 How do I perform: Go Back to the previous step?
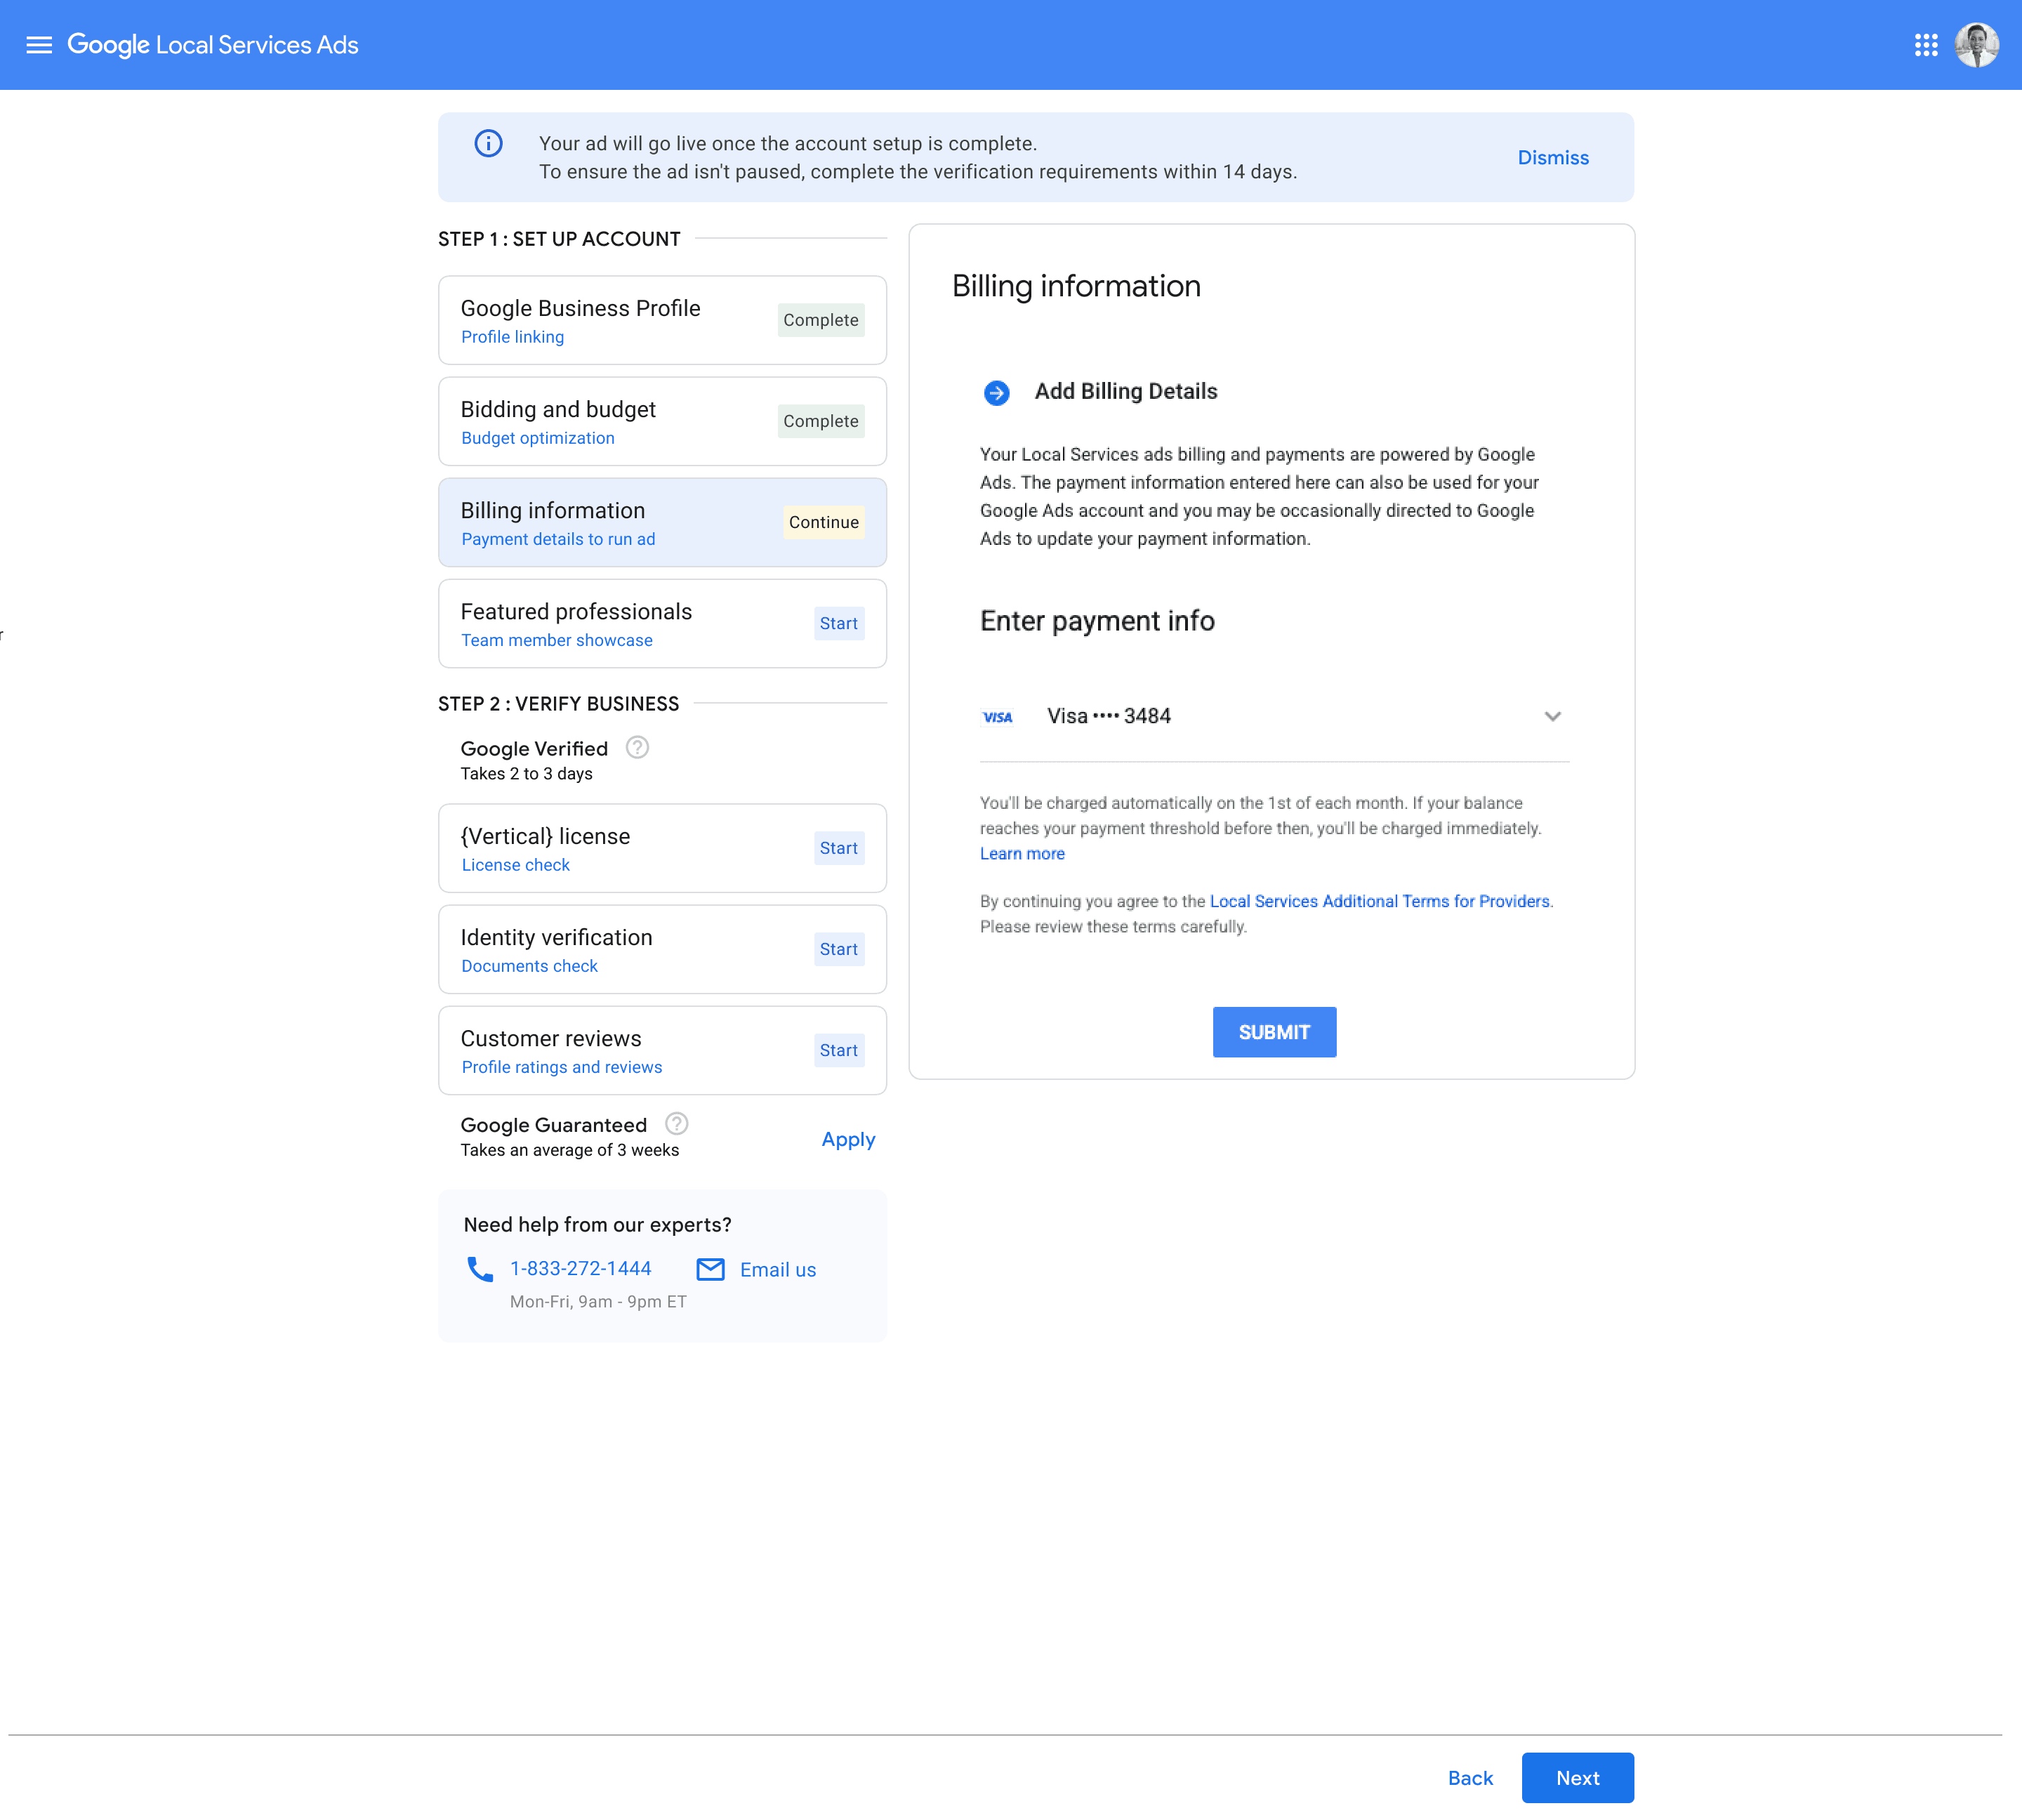tap(1470, 1778)
